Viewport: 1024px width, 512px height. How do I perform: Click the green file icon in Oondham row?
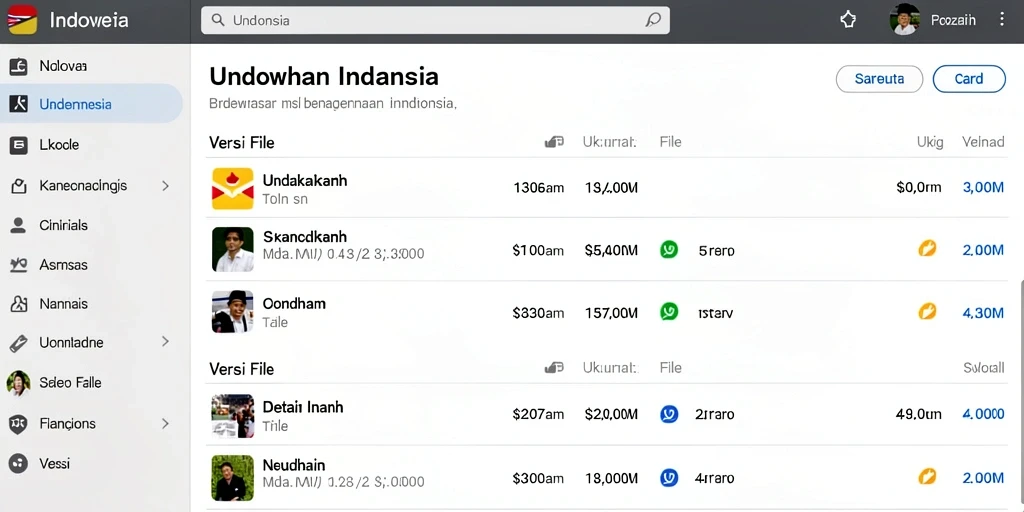(x=669, y=312)
